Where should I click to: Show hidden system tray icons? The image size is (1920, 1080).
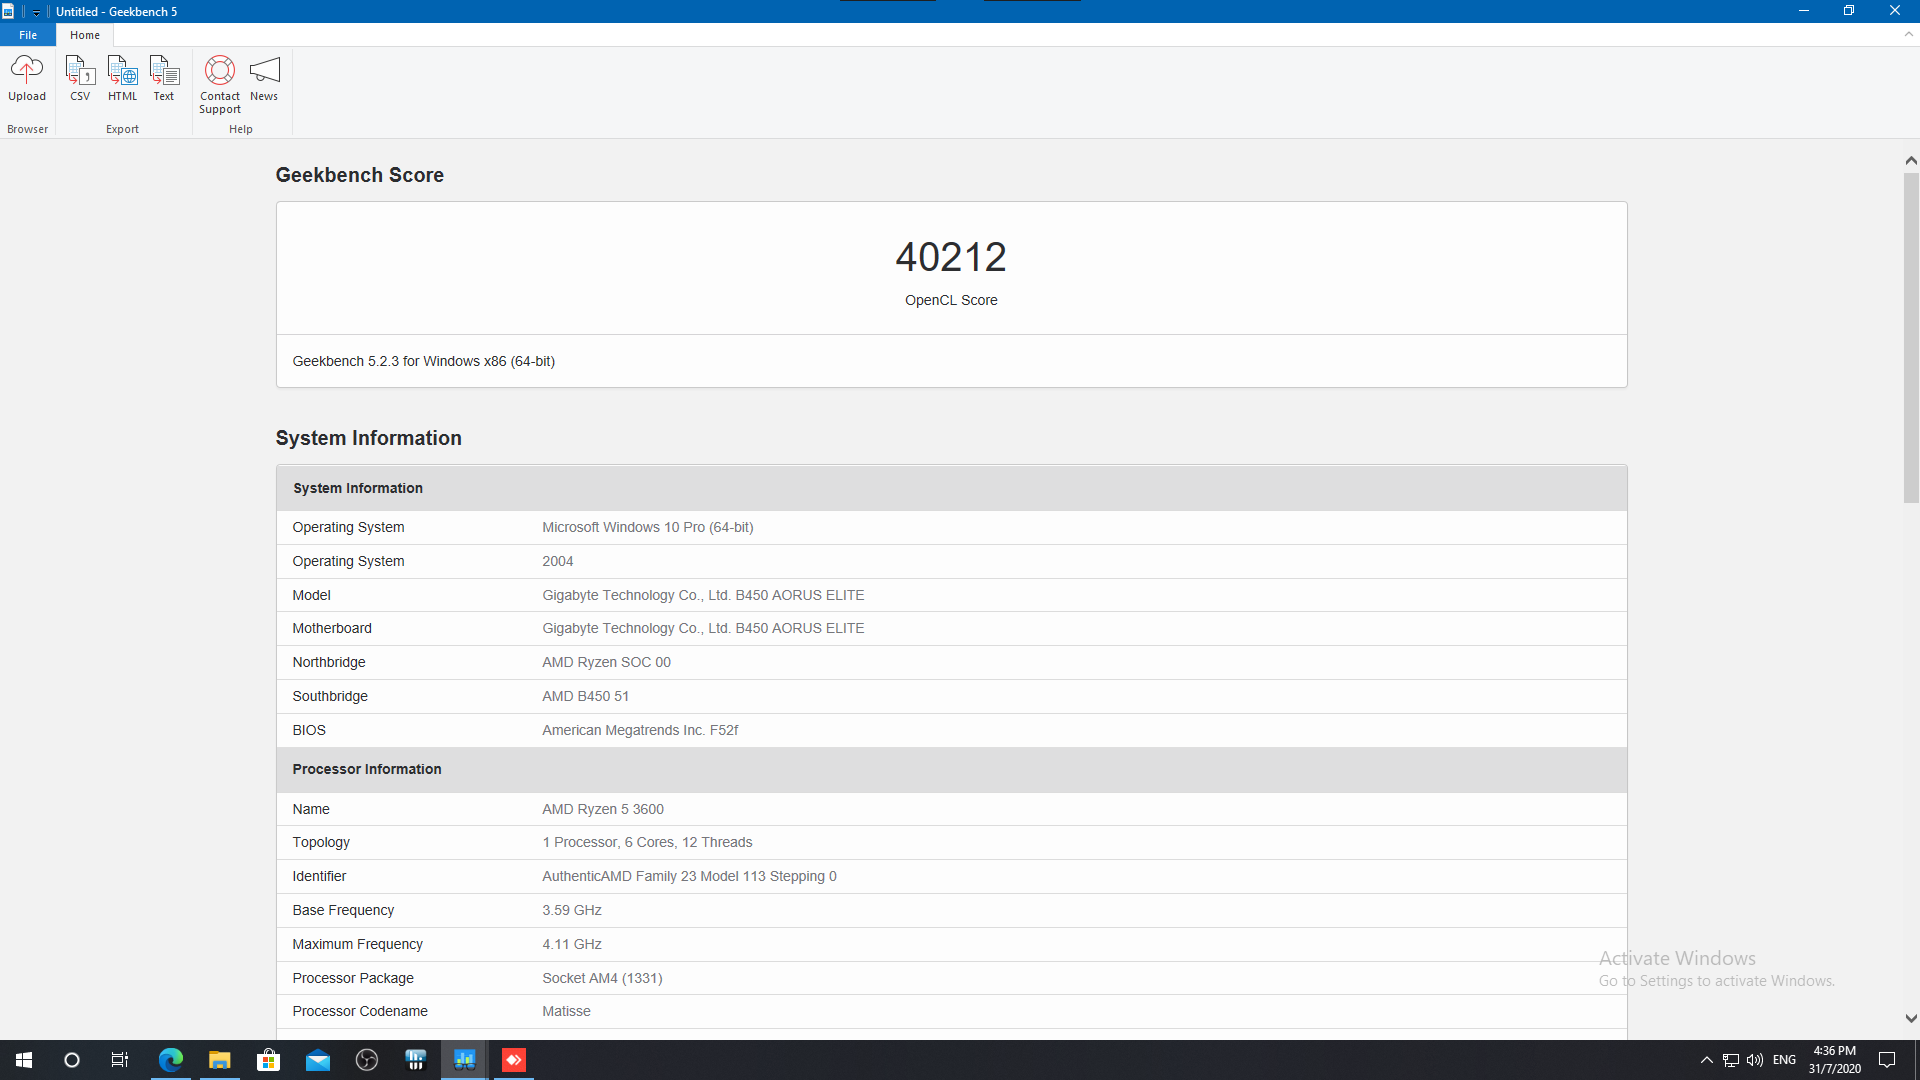click(1706, 1060)
